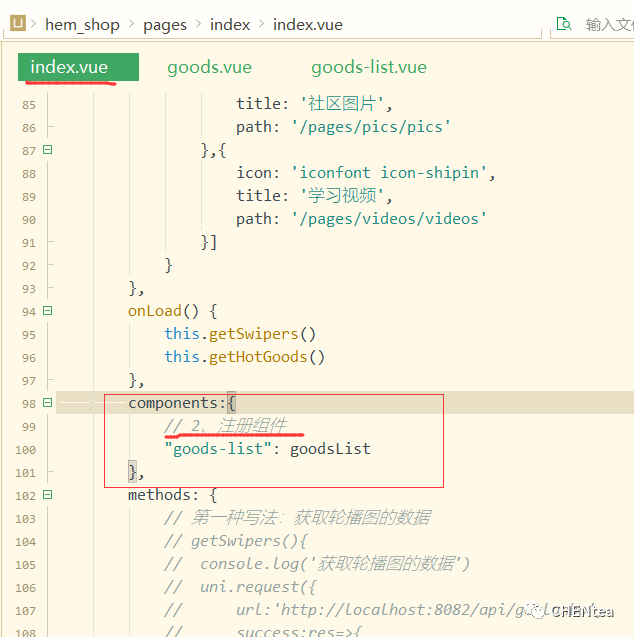Click the '/pages/videos/videos' path string

[x=389, y=219]
